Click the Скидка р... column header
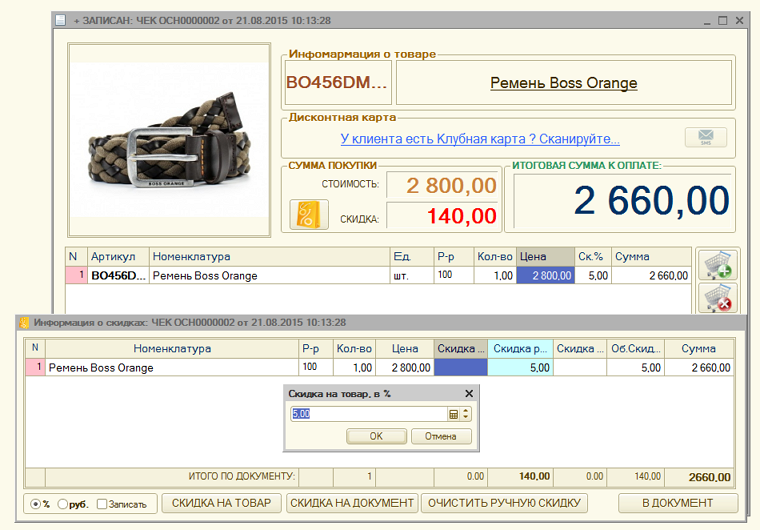The image size is (760, 530). tap(520, 348)
